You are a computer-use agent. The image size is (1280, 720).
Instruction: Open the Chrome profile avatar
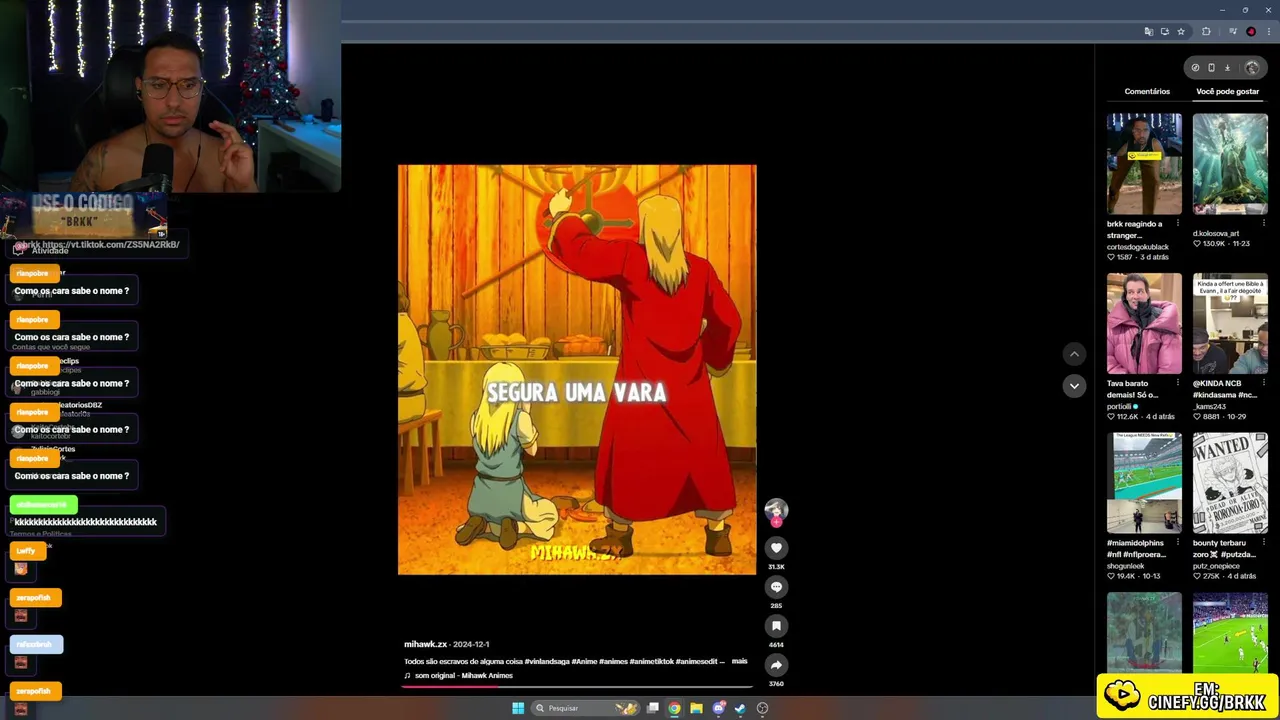point(1251,32)
